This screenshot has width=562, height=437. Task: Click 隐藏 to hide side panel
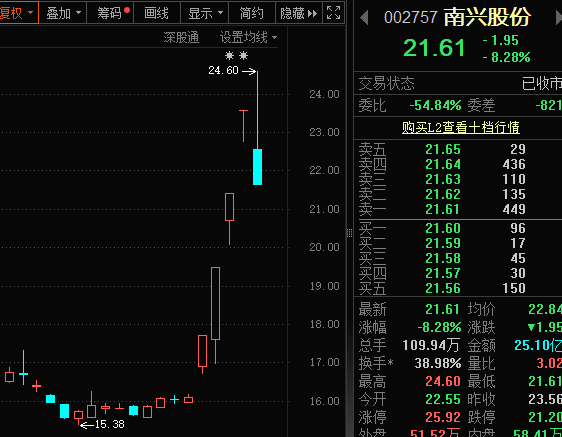coord(299,13)
